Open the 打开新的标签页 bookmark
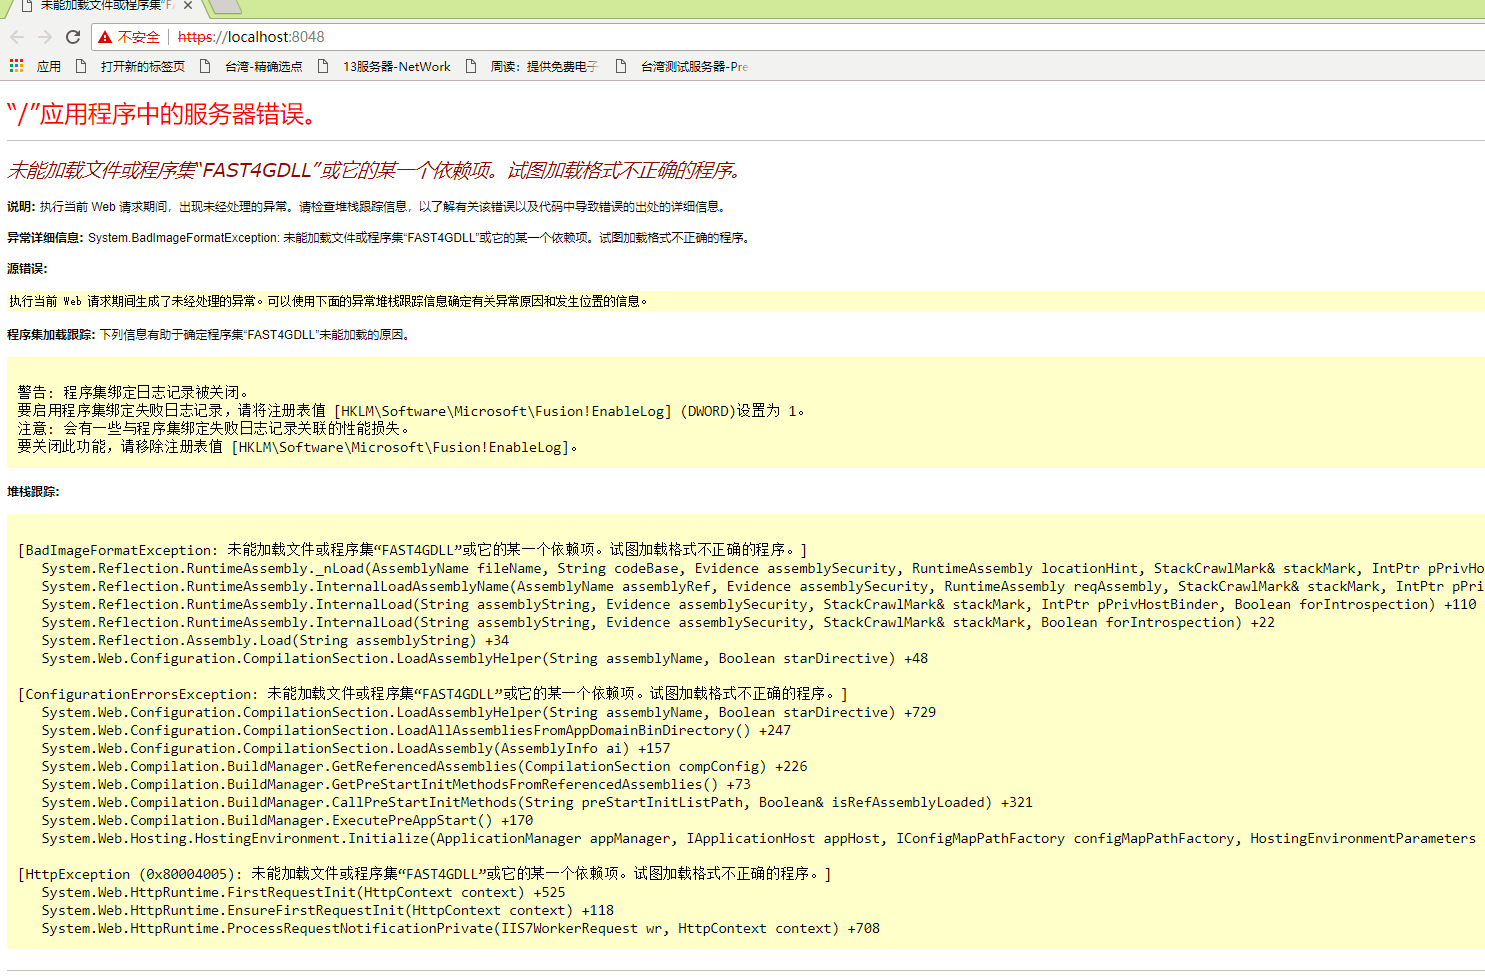1485x977 pixels. point(143,67)
